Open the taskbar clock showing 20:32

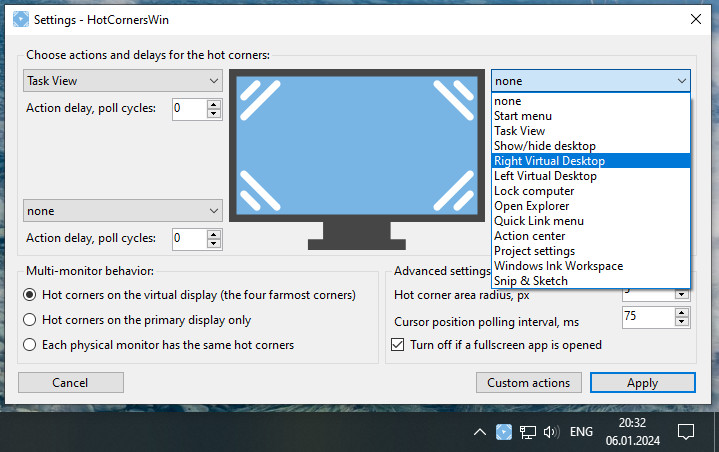[632, 431]
